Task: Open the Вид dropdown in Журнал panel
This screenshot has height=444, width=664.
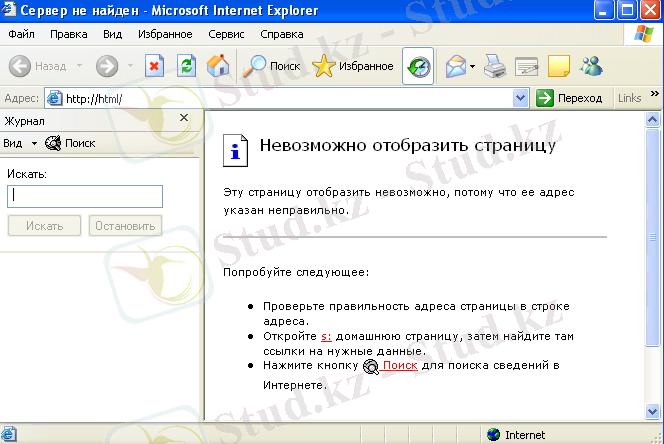Action: coord(19,143)
